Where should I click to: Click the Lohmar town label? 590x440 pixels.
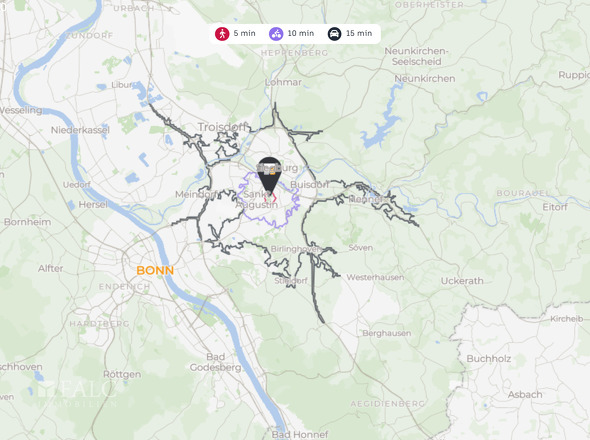point(283,82)
